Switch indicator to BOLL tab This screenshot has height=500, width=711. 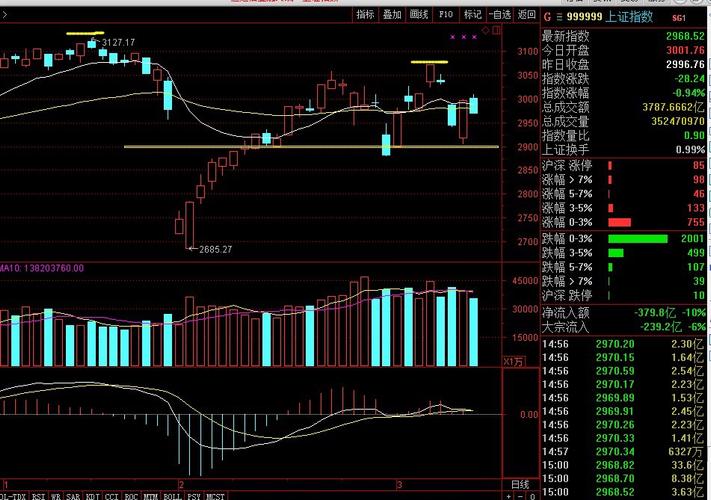(x=172, y=496)
